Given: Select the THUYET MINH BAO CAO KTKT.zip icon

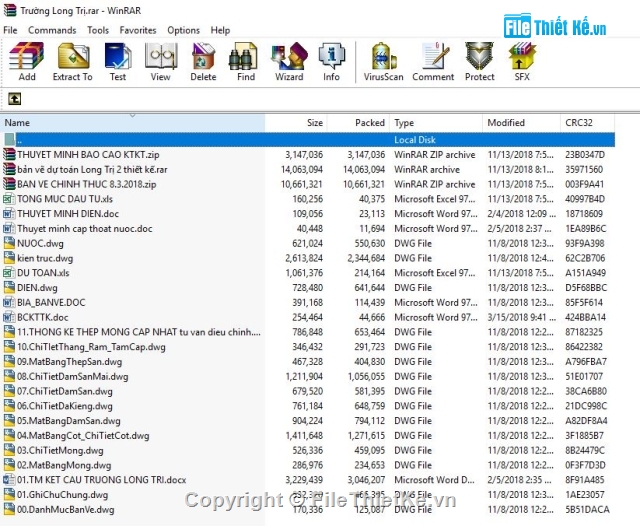Looking at the screenshot, I should (x=9, y=154).
